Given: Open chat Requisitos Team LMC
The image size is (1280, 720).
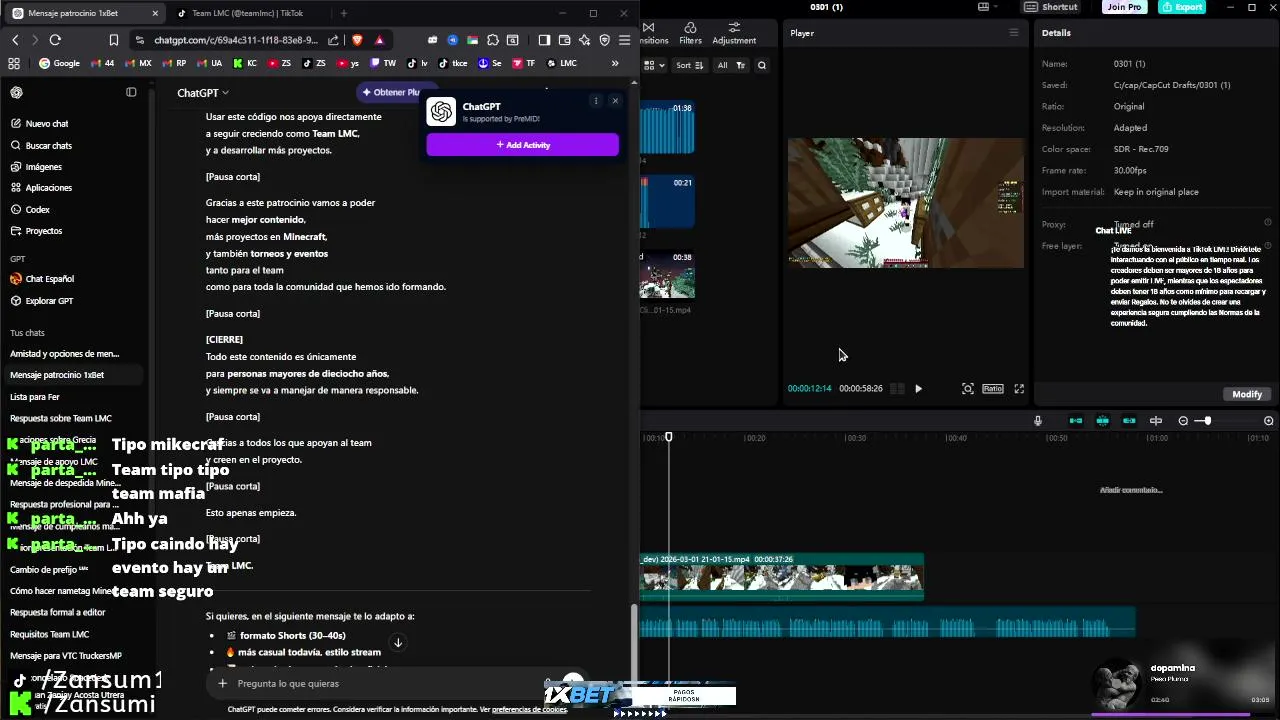Looking at the screenshot, I should point(50,634).
